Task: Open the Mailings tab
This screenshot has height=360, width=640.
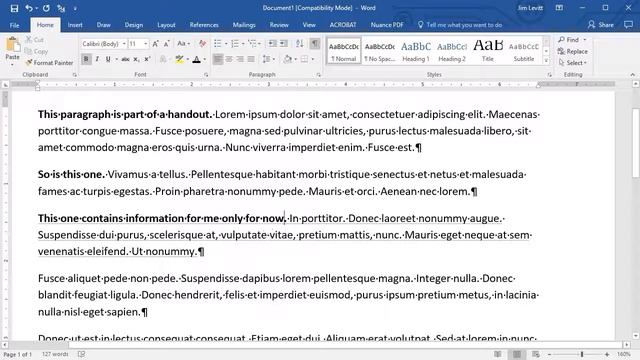Action: pos(244,25)
